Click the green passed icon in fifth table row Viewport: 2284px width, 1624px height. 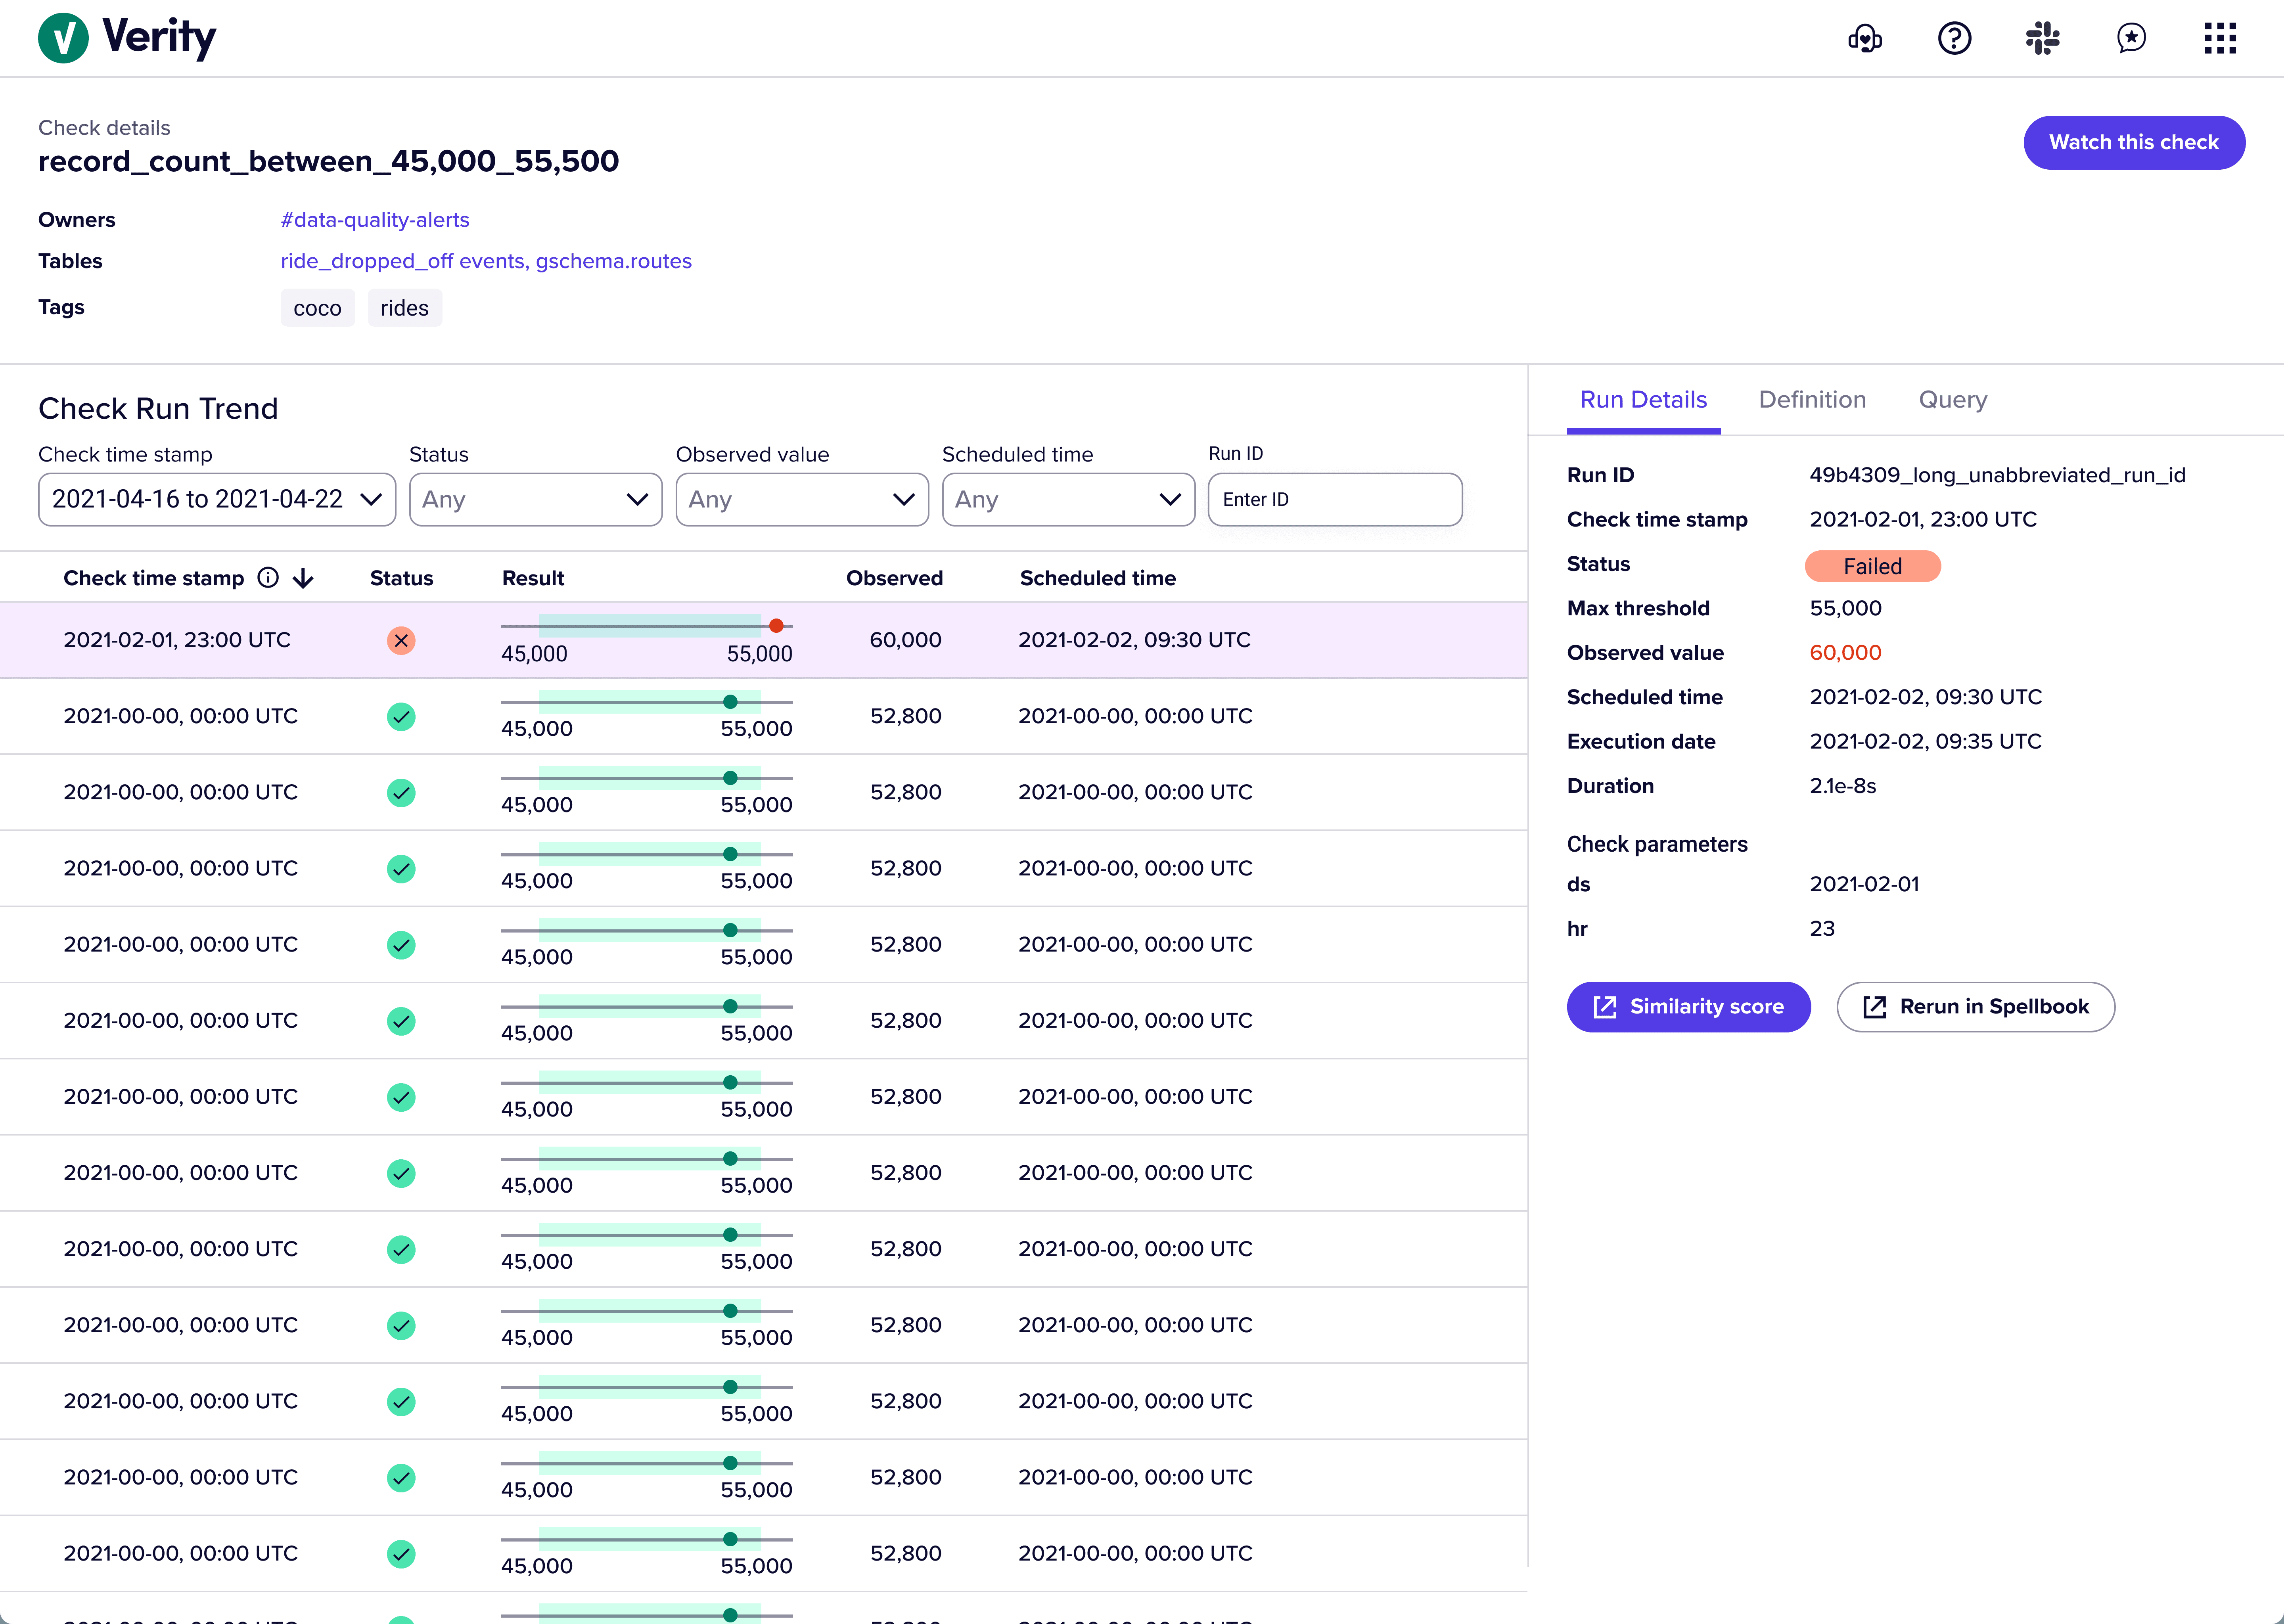click(401, 944)
